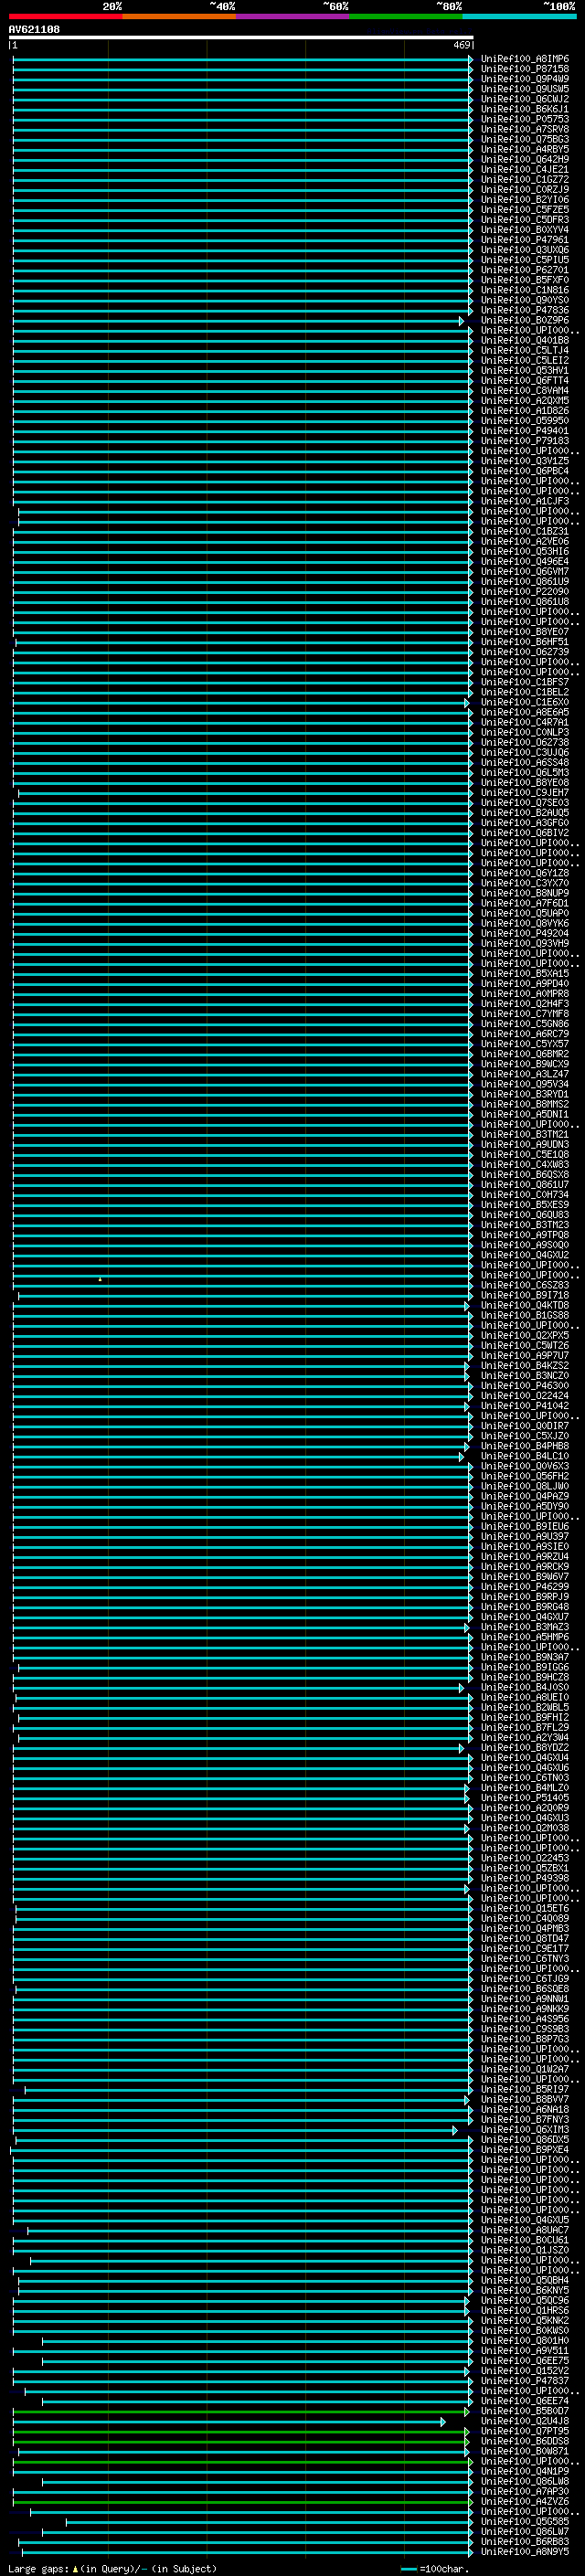Open hit UniRef100_P05753
Screen dimensions: 585x2576
pyautogui.click(x=525, y=119)
